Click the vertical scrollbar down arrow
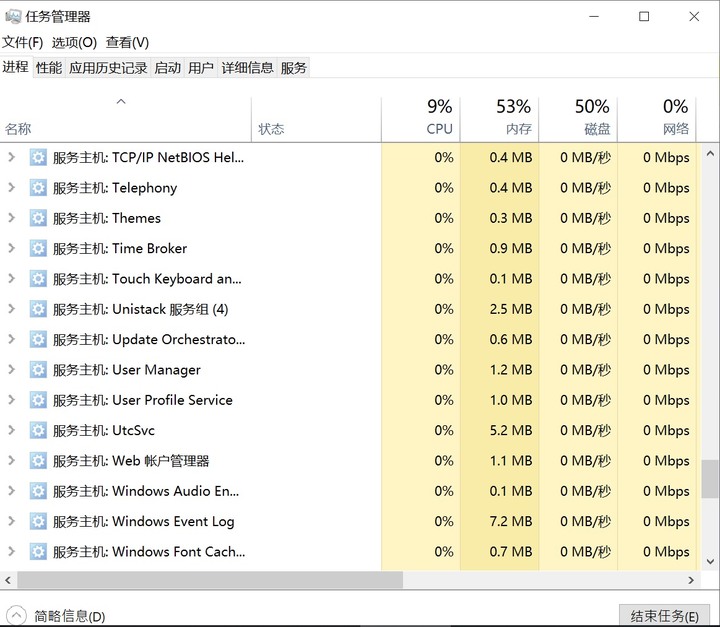 click(710, 561)
